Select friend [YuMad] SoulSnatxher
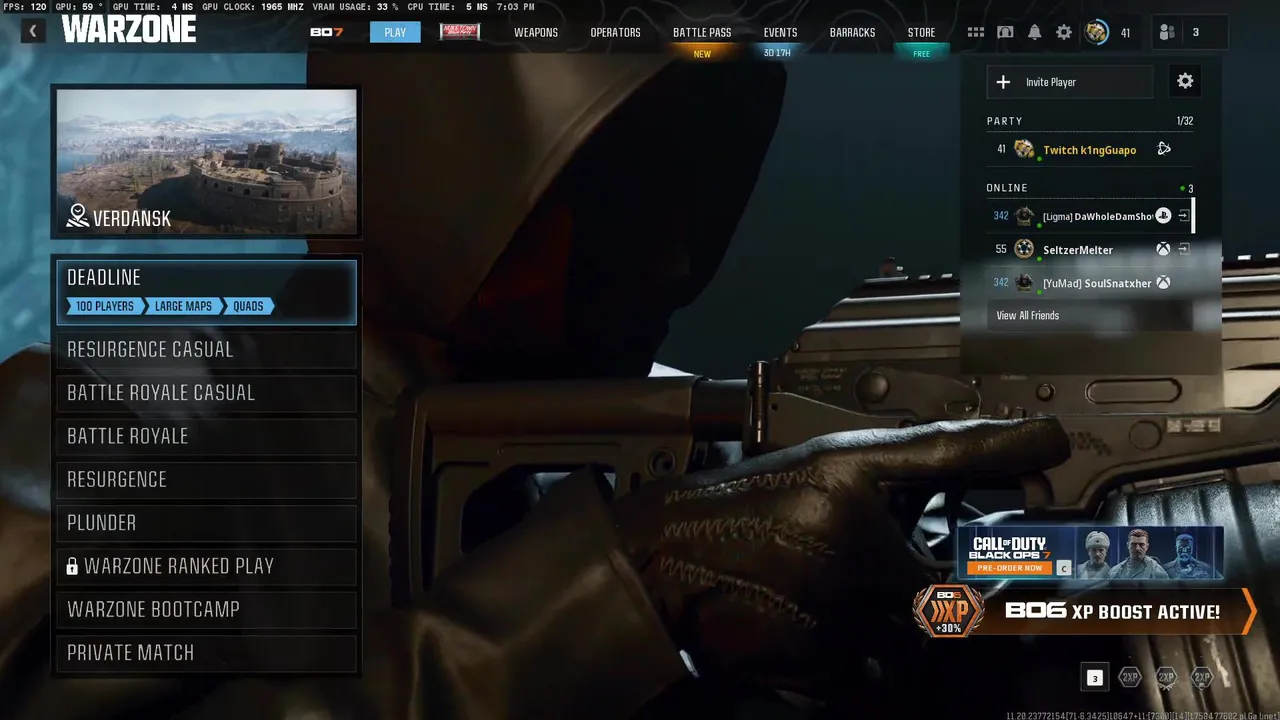Screen dimensions: 1280x720 1090,283
